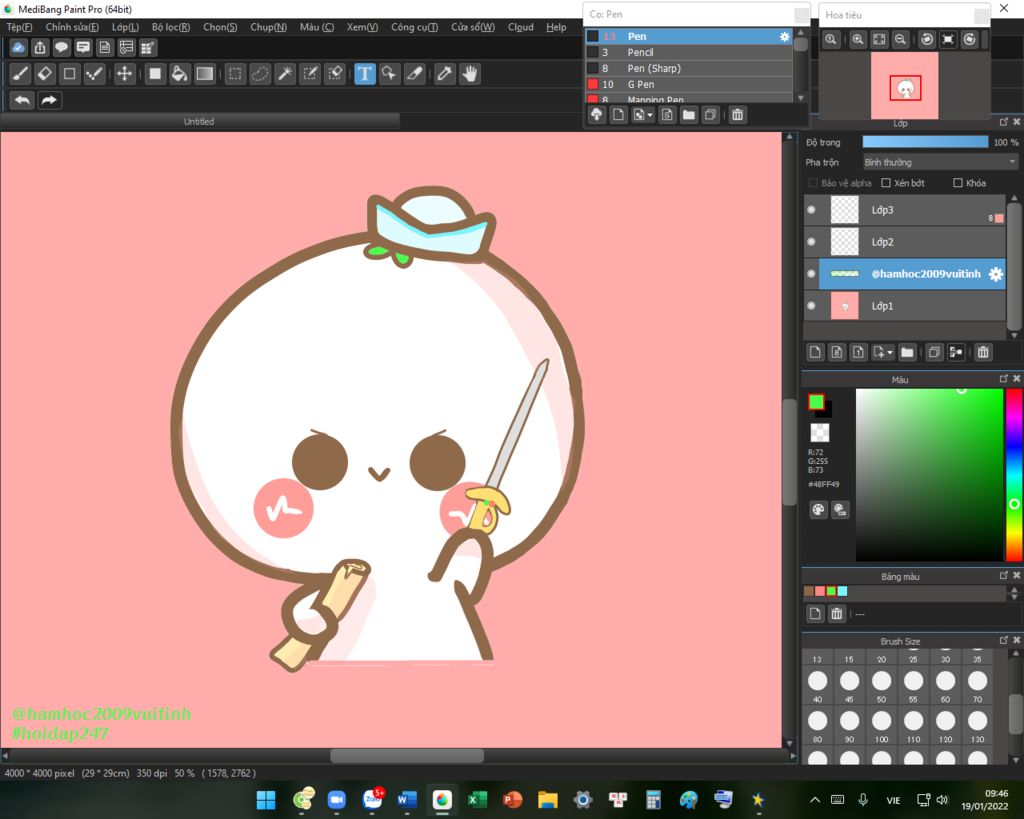This screenshot has width=1024, height=819.
Task: Open the Tệp(F) menu
Action: (19, 27)
